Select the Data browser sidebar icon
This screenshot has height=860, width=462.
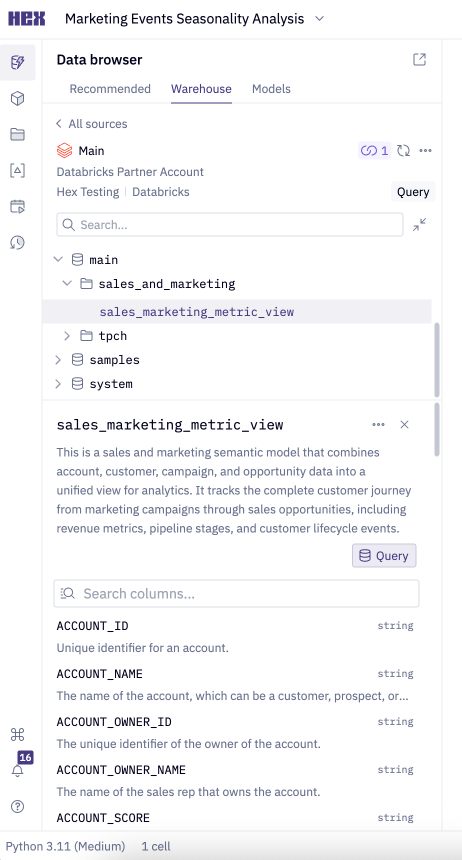click(x=18, y=63)
